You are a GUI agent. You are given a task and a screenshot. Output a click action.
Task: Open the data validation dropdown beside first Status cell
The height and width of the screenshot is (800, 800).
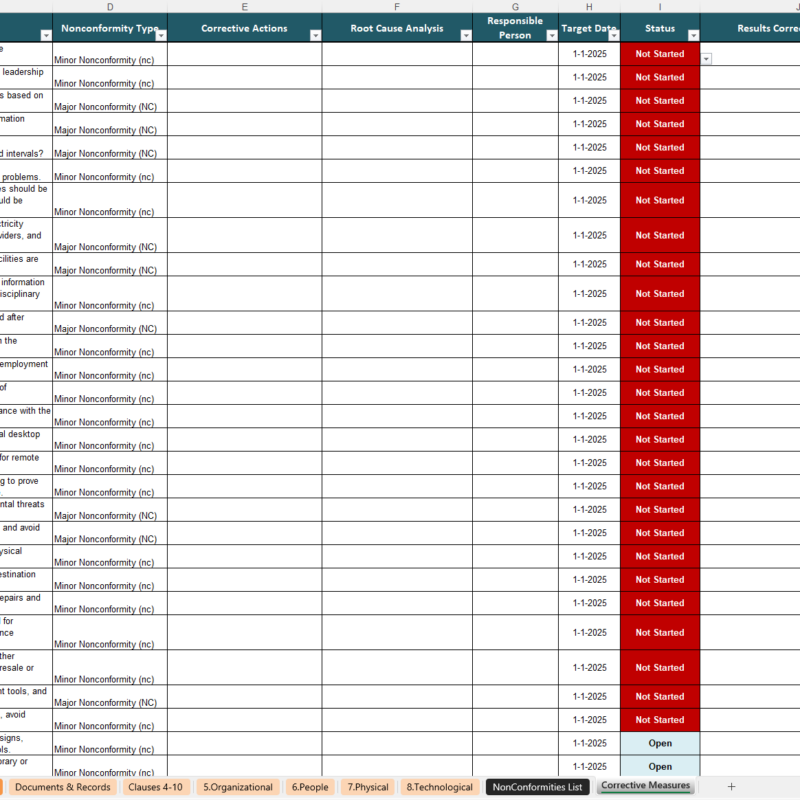point(707,59)
